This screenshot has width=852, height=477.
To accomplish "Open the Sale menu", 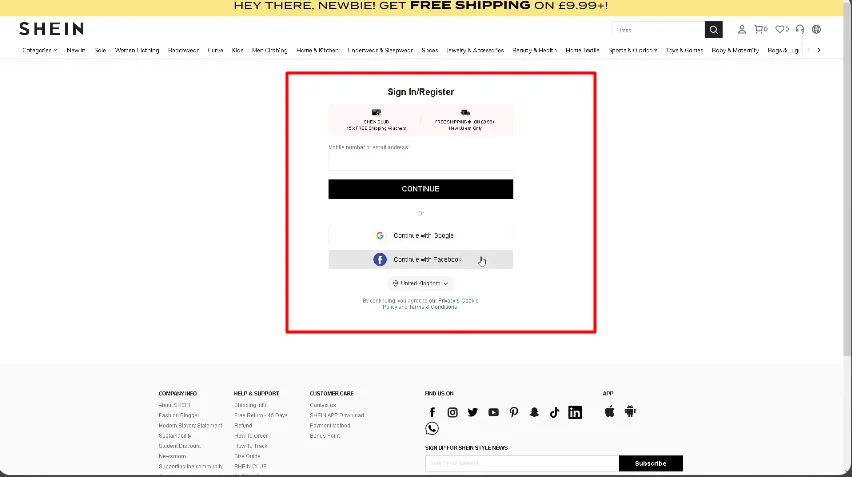I will coord(101,50).
